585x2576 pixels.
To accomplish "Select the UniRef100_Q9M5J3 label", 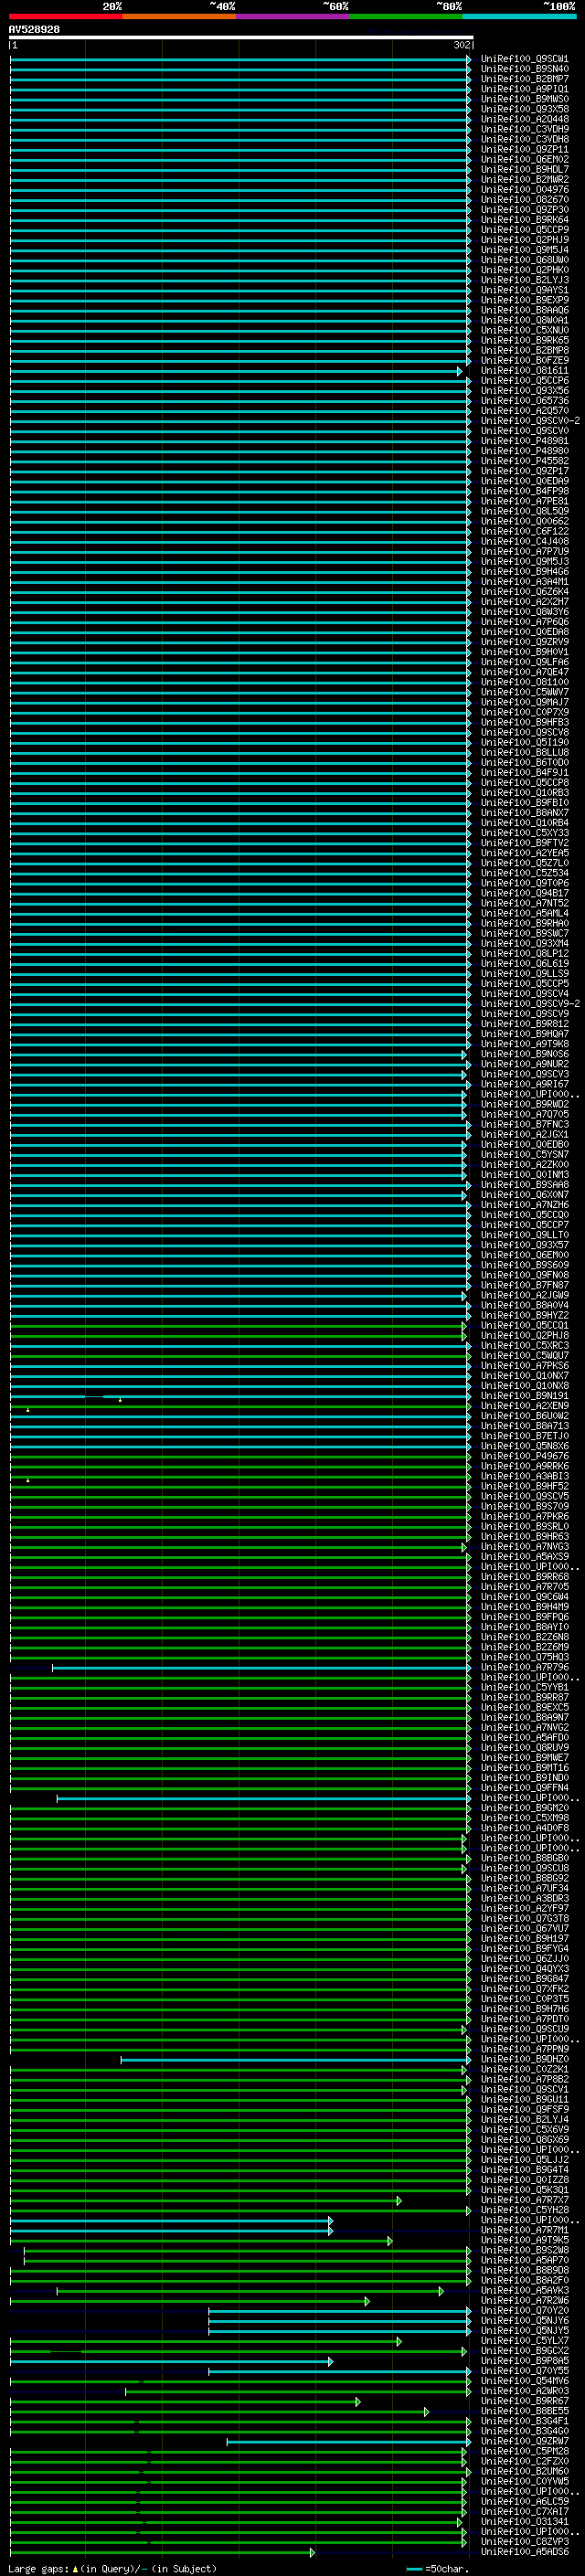I will (x=524, y=562).
